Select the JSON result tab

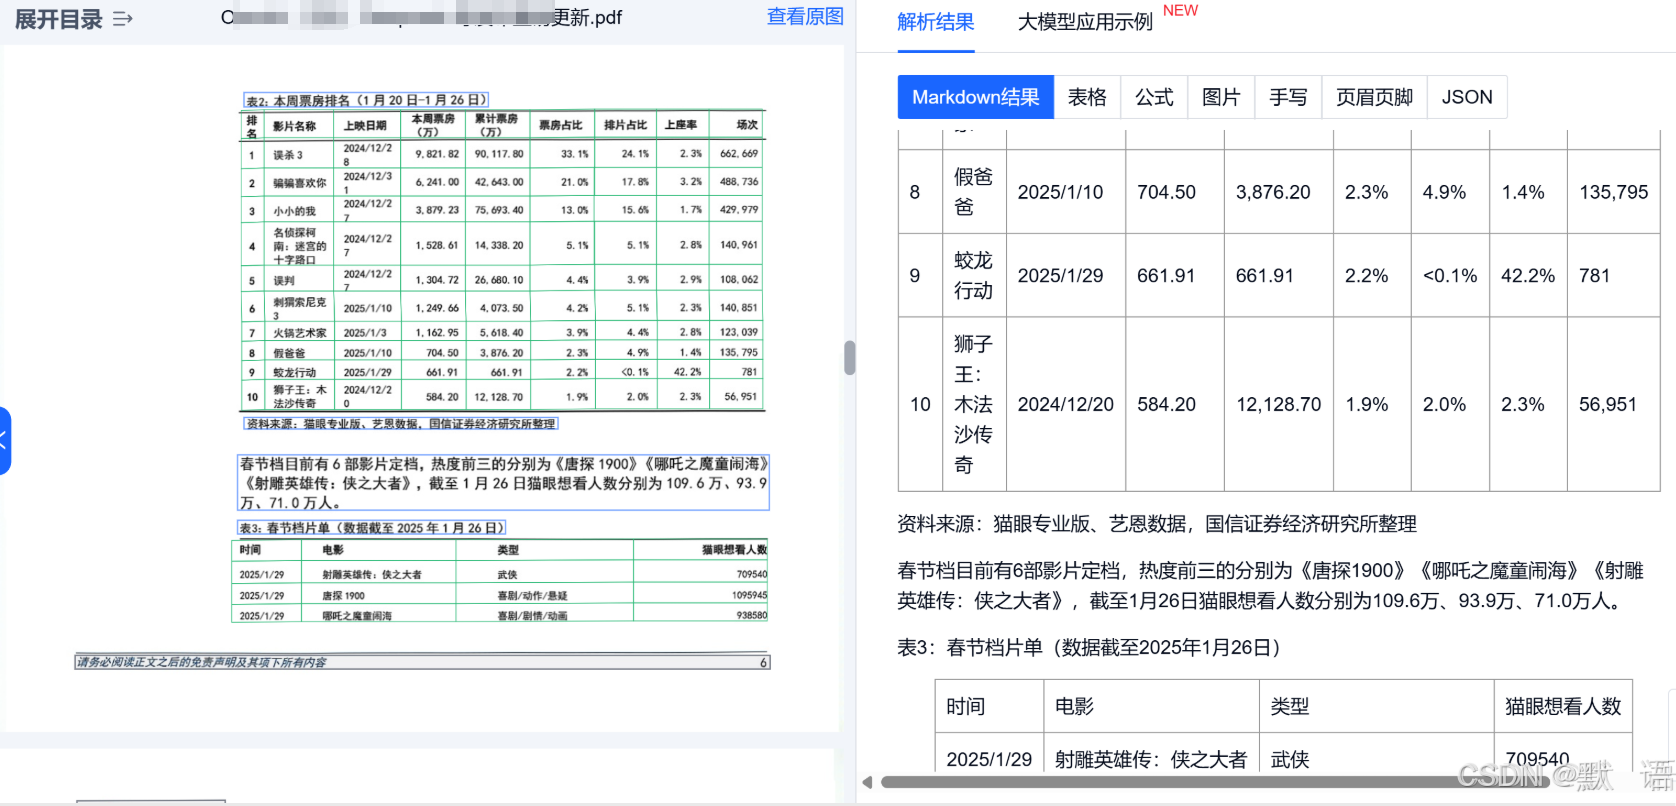(1467, 97)
